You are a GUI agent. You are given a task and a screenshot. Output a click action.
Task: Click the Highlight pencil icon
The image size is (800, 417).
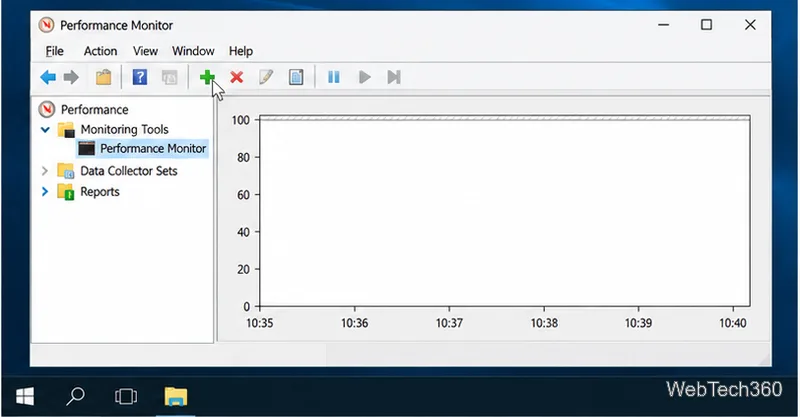tap(266, 77)
